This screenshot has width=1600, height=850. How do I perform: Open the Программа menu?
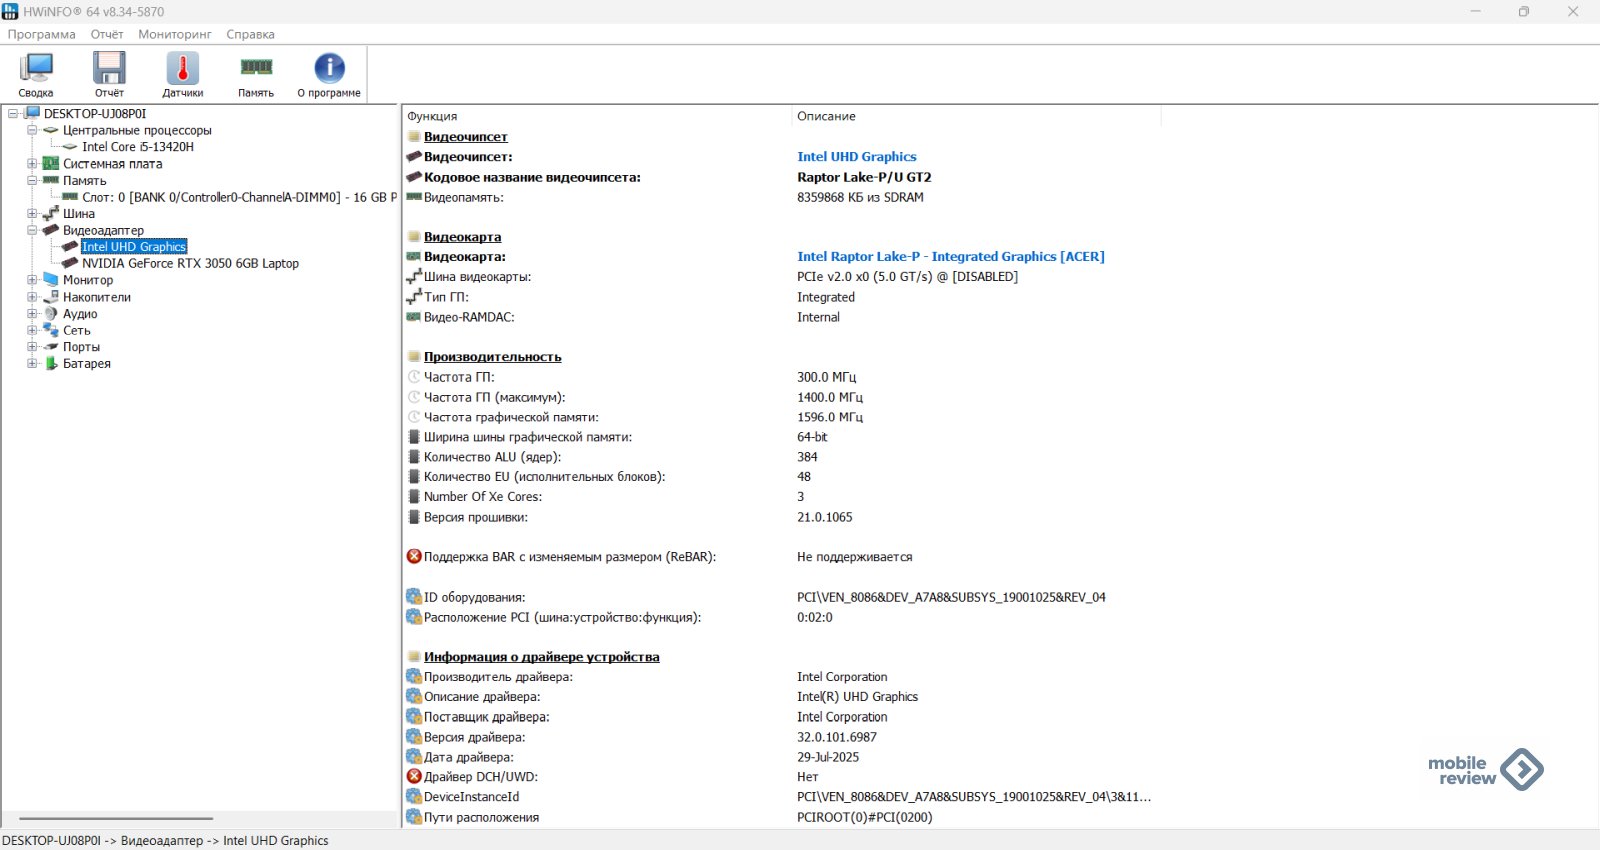pos(42,34)
